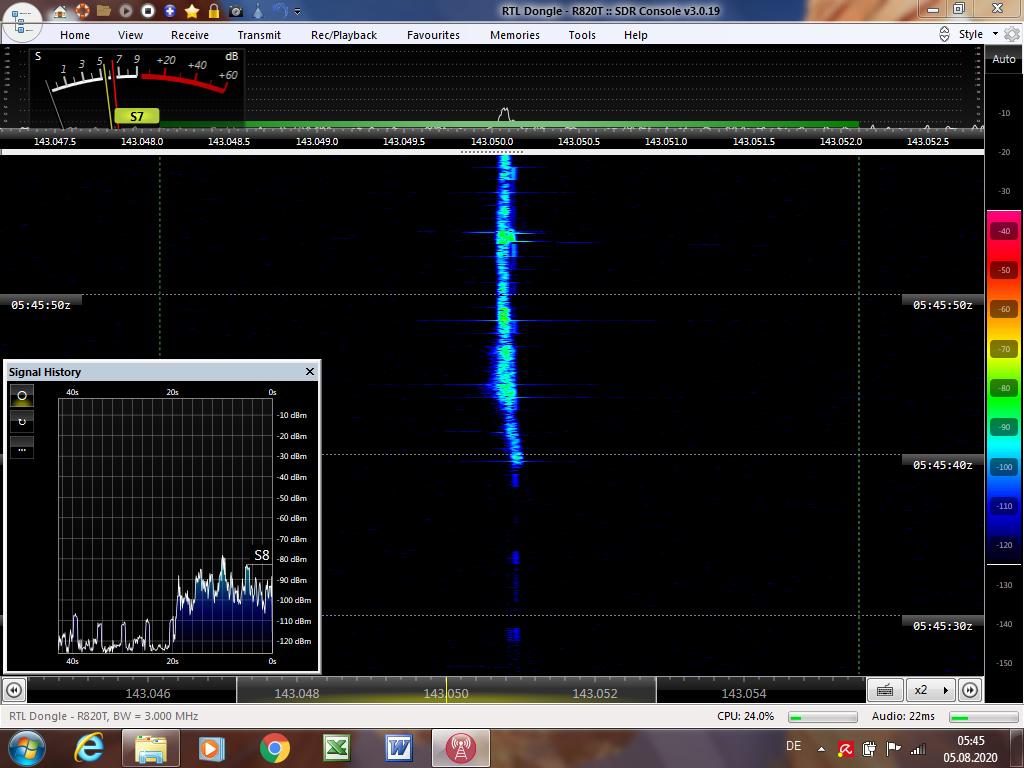The width and height of the screenshot is (1024, 768).
Task: Open the Home ribbon tab
Action: (75, 35)
